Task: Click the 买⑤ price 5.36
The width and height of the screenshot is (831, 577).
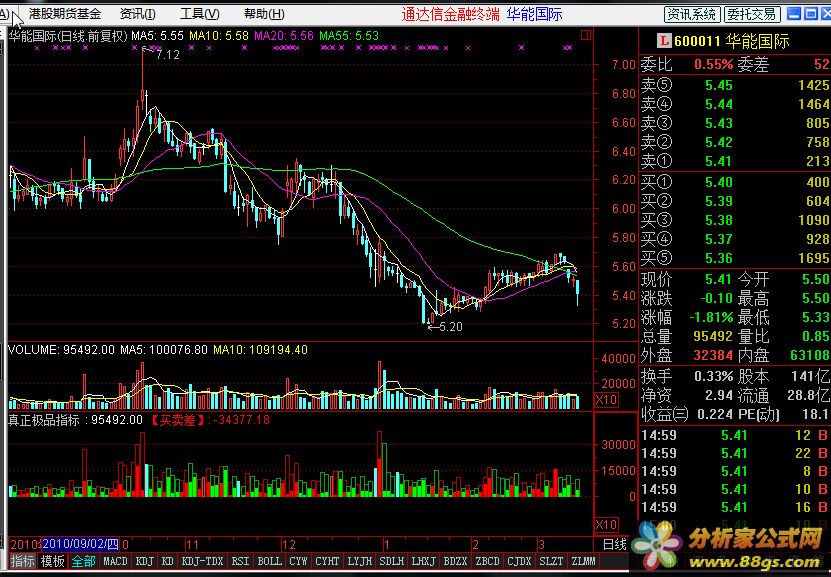Action: pyautogui.click(x=719, y=259)
